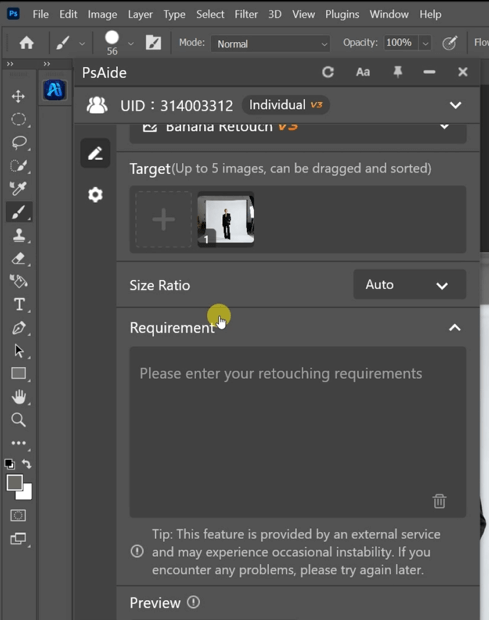Viewport: 489px width, 620px height.
Task: Click the Preview info icon
Action: (193, 602)
